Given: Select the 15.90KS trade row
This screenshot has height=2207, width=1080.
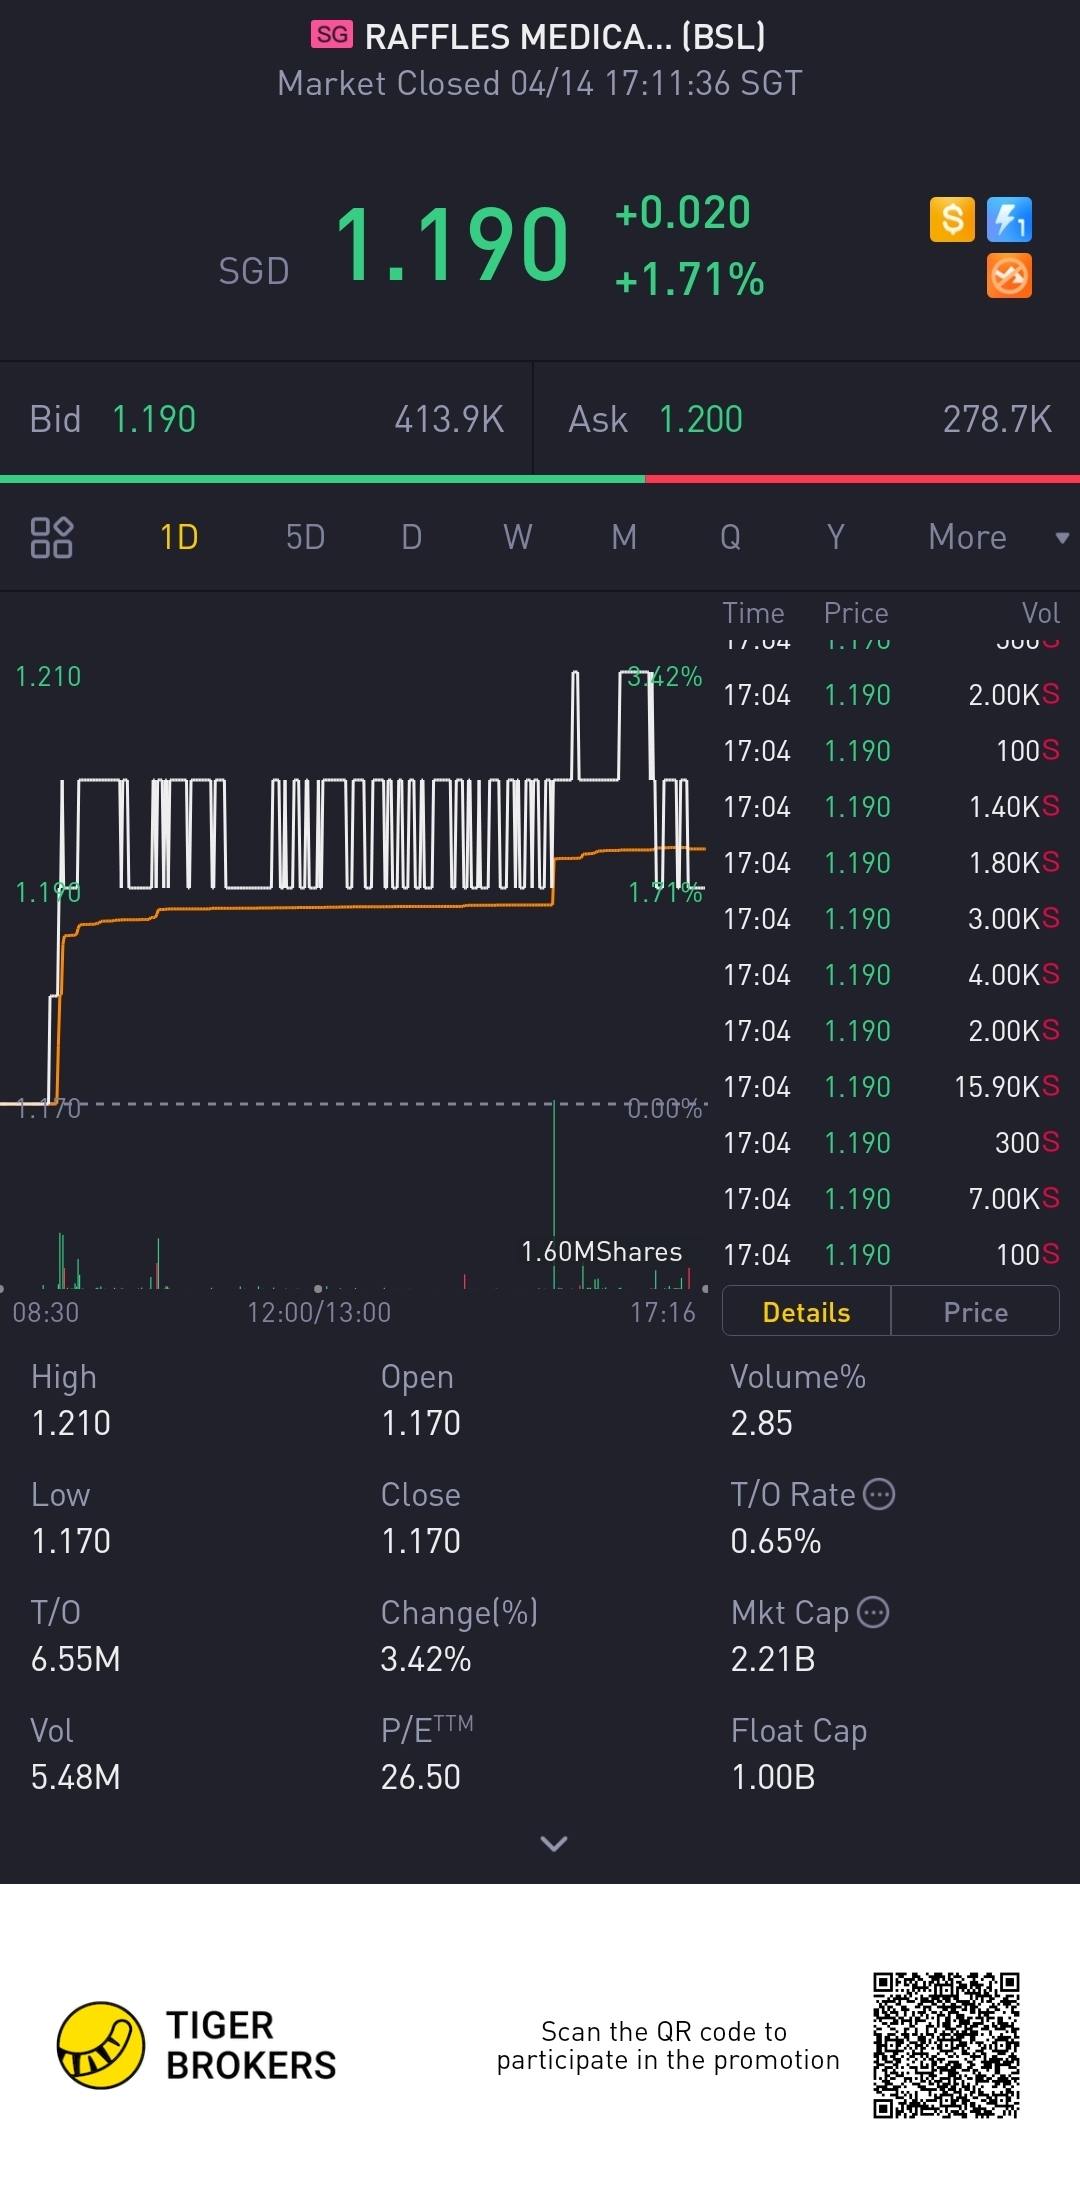Looking at the screenshot, I should coord(891,1086).
